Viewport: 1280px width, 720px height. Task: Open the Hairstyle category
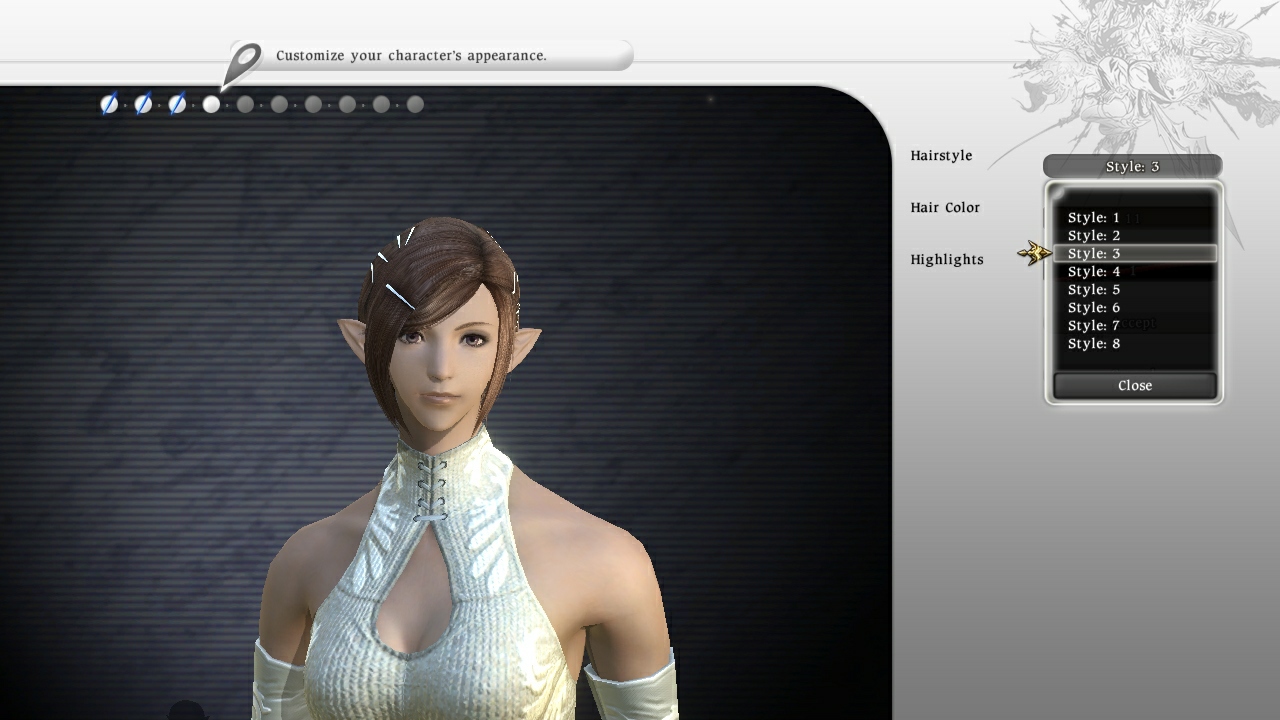point(941,155)
